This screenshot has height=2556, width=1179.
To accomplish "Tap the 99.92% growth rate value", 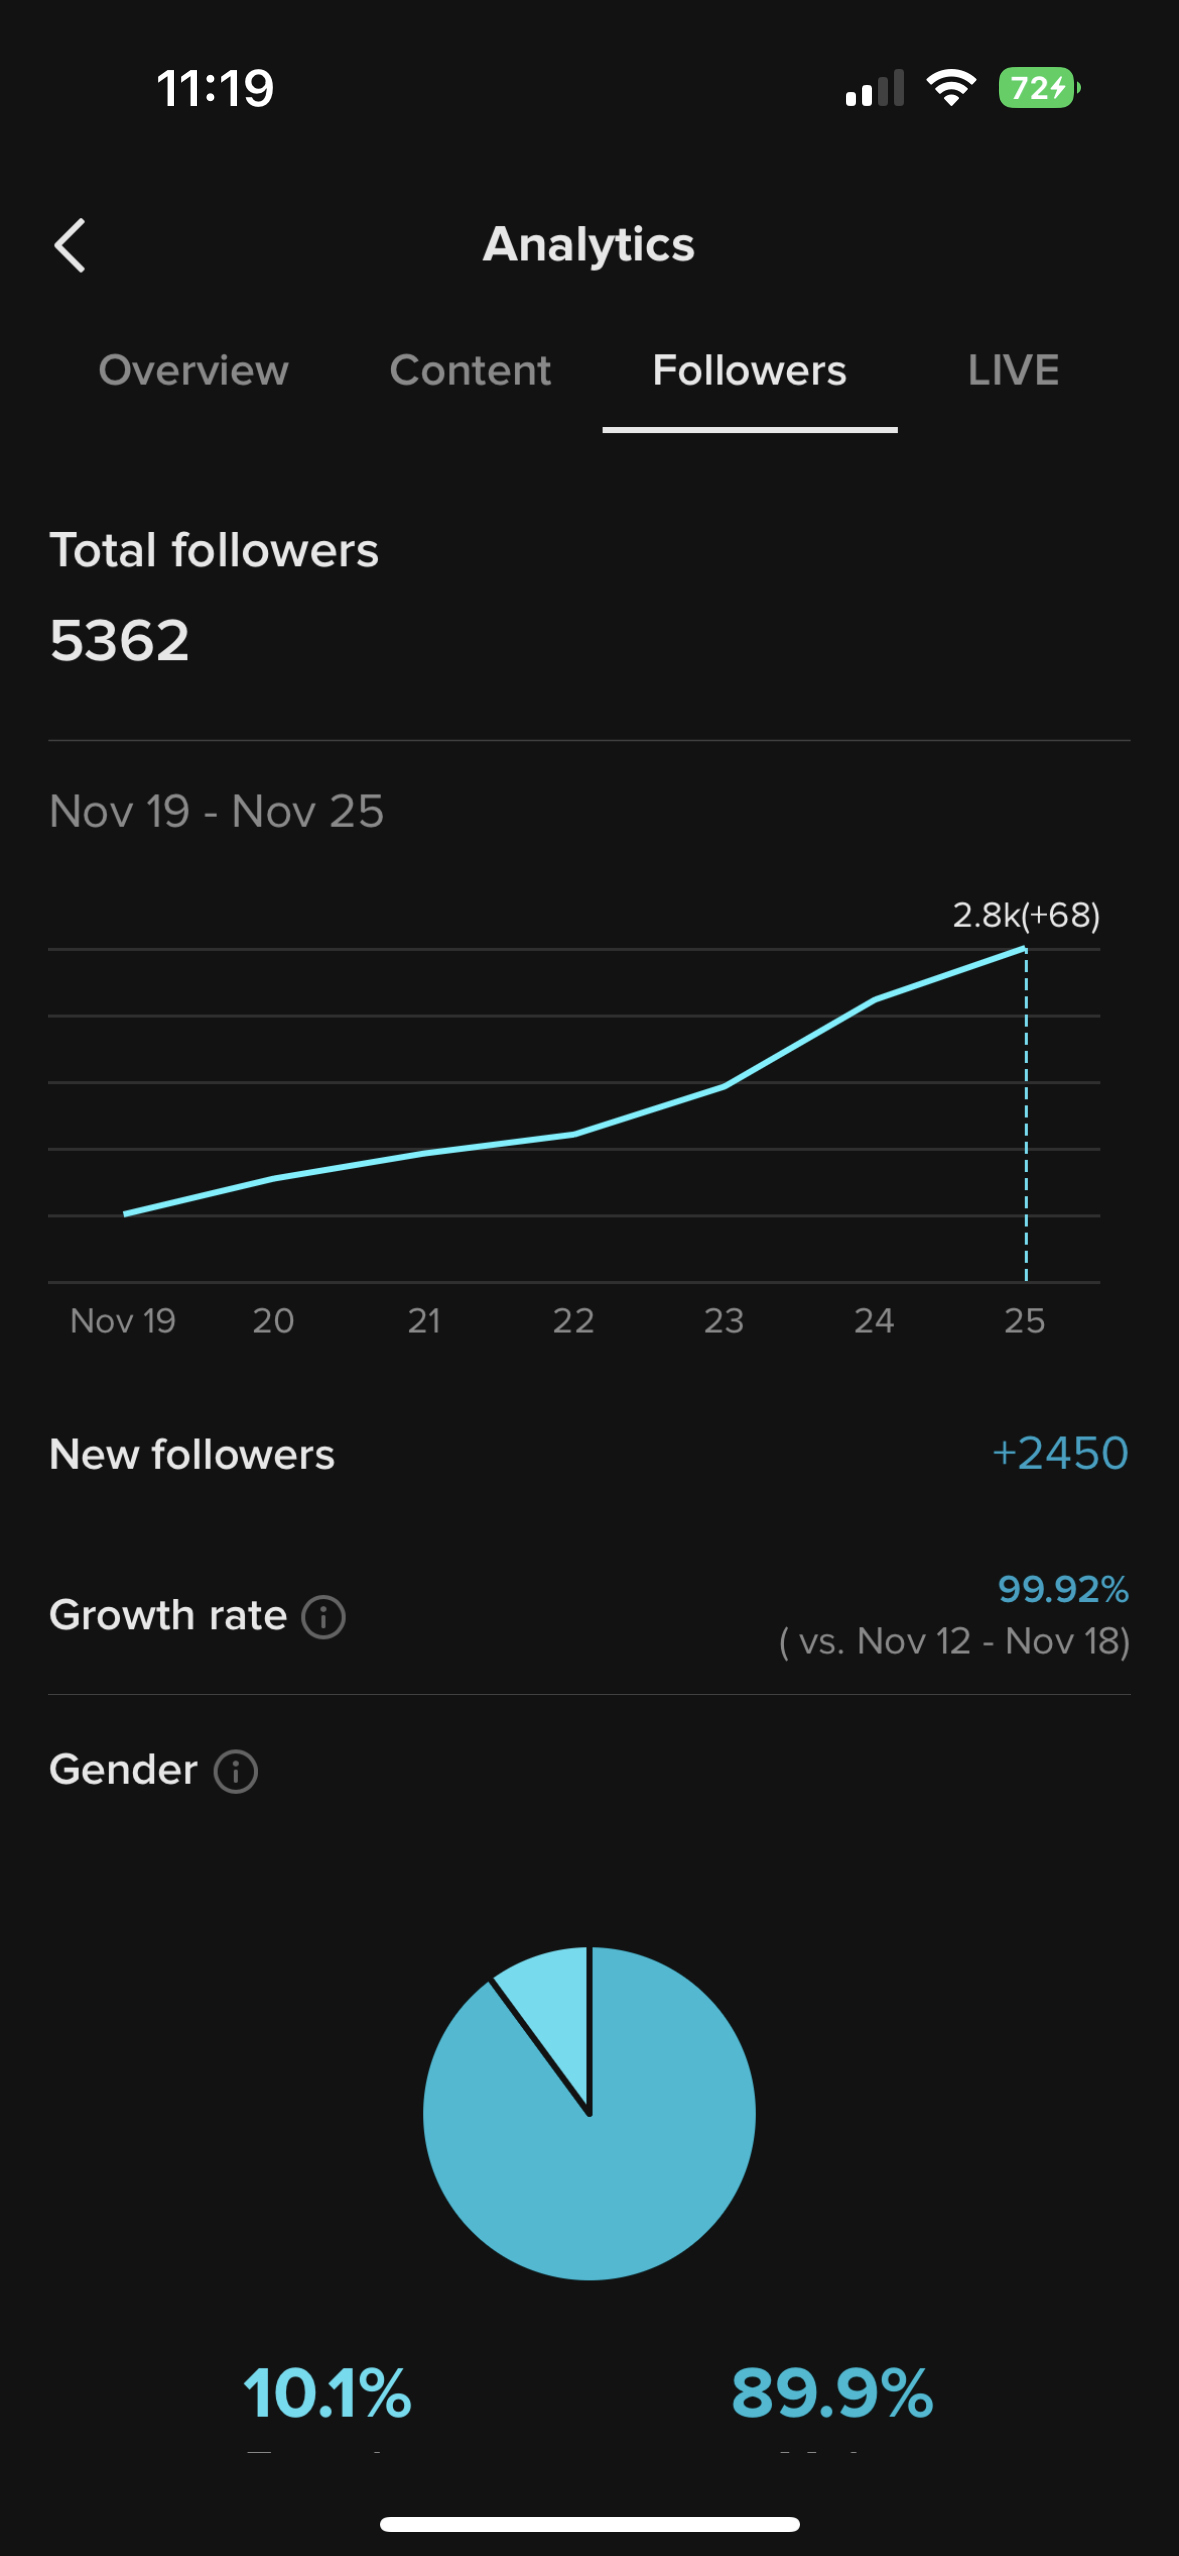I will (x=1062, y=1589).
